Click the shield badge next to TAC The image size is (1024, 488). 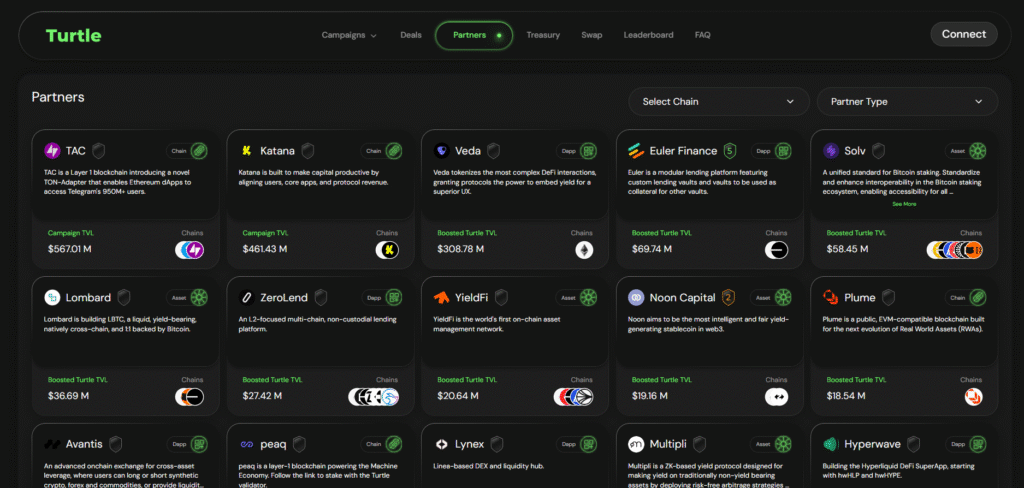click(99, 151)
